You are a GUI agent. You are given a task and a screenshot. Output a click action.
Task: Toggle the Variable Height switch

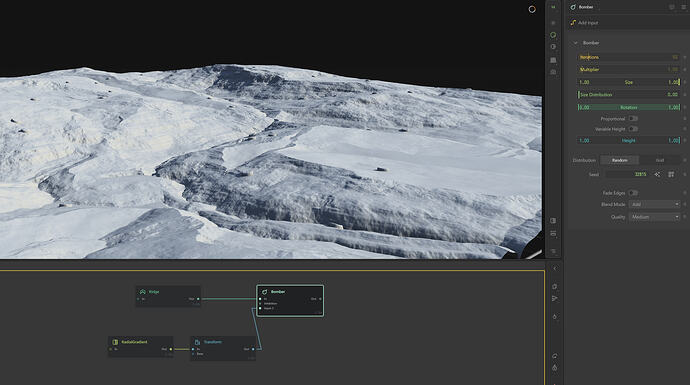[x=633, y=129]
